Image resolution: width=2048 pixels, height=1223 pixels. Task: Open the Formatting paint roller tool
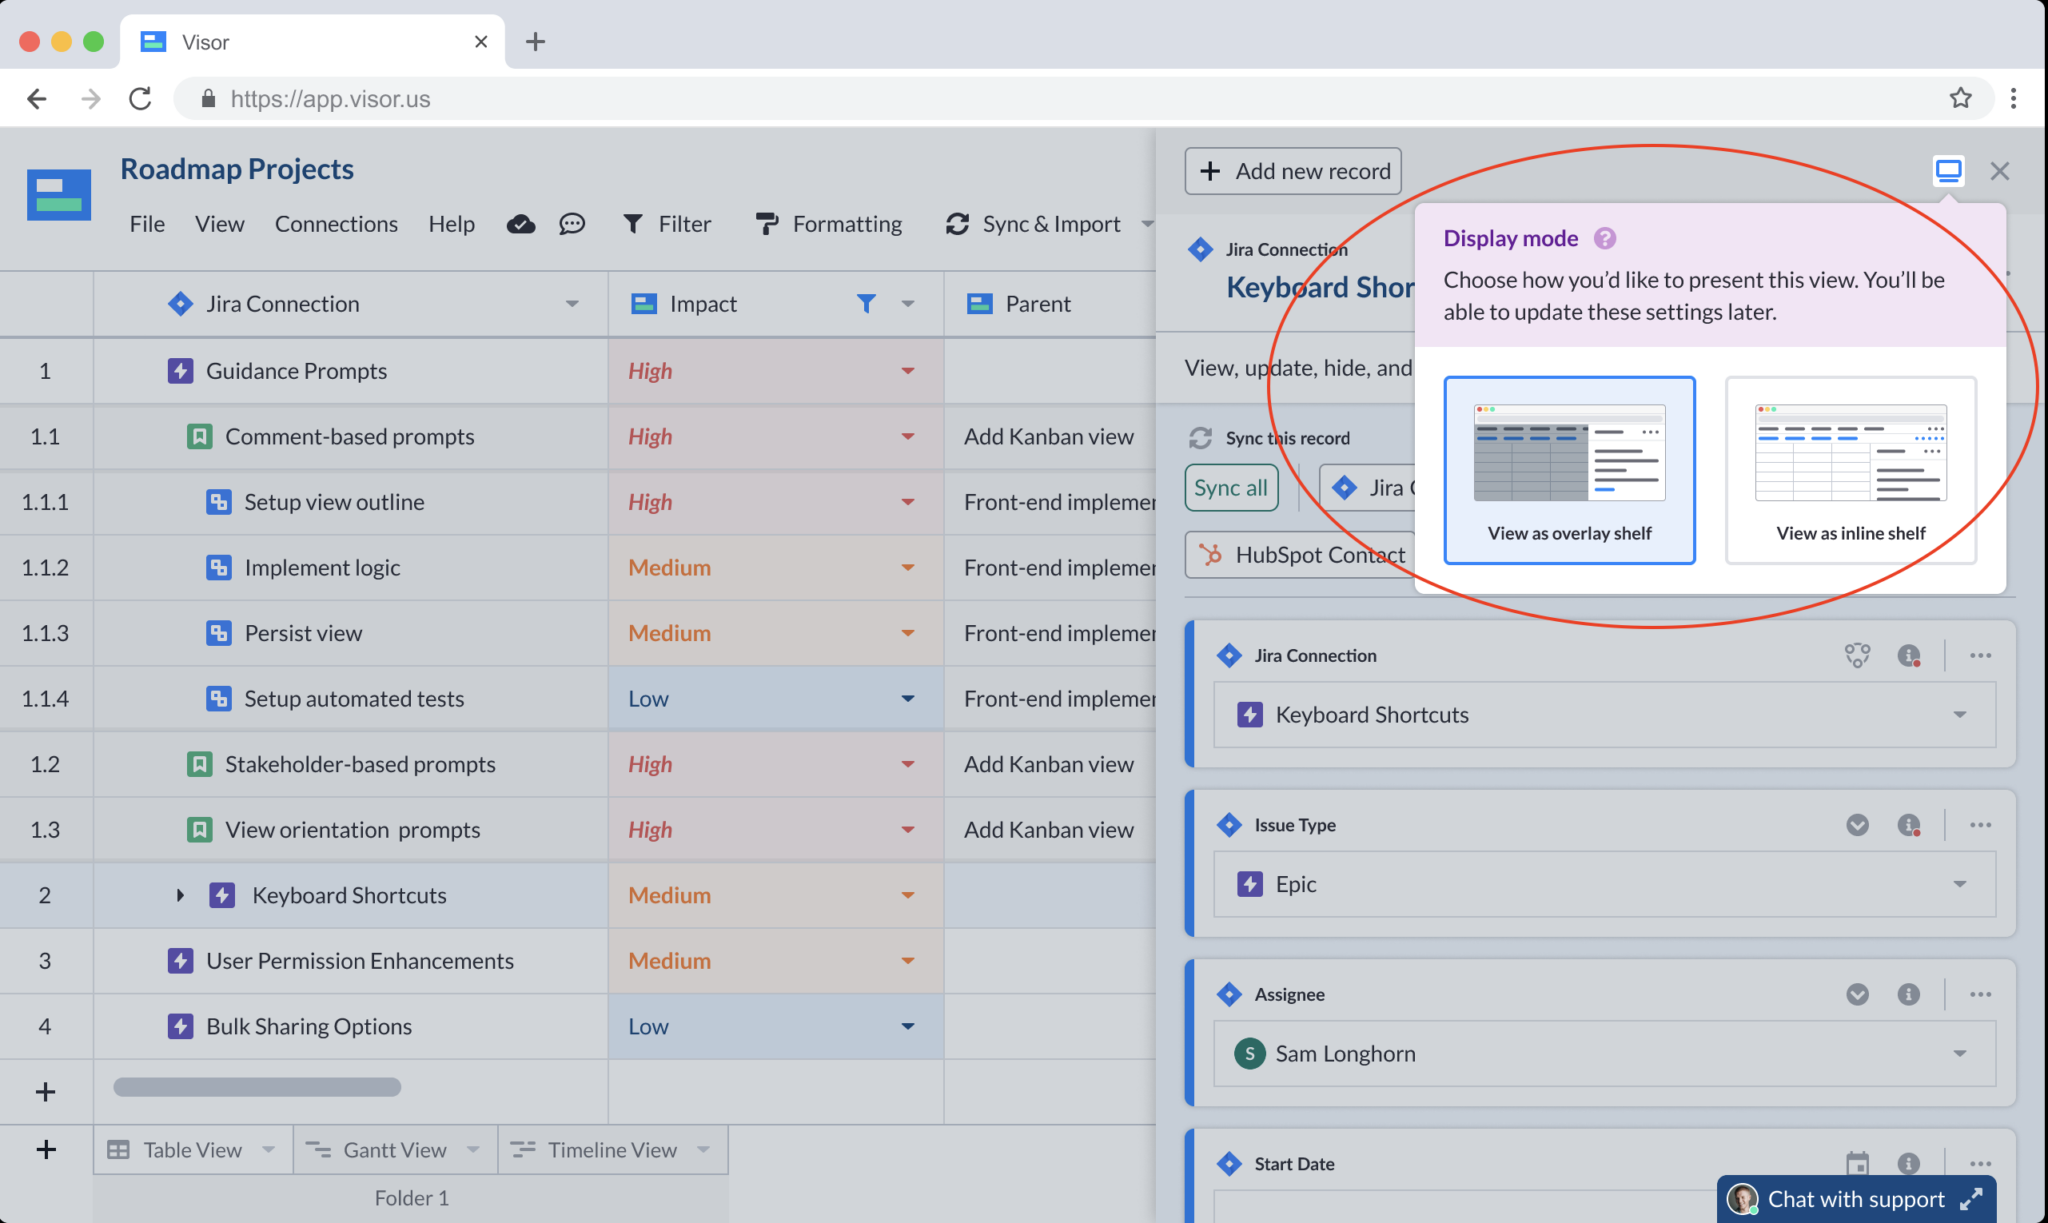829,224
